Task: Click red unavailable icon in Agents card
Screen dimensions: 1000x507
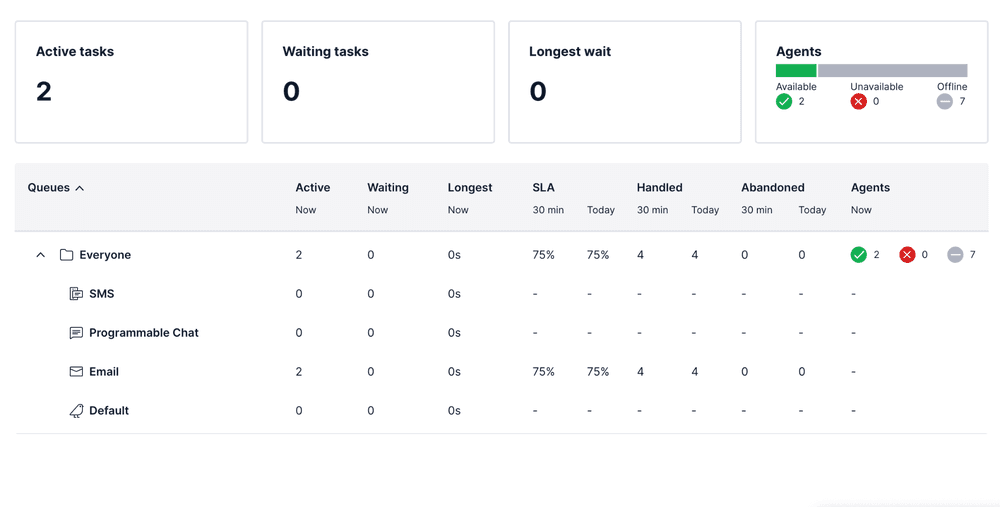Action: 858,102
